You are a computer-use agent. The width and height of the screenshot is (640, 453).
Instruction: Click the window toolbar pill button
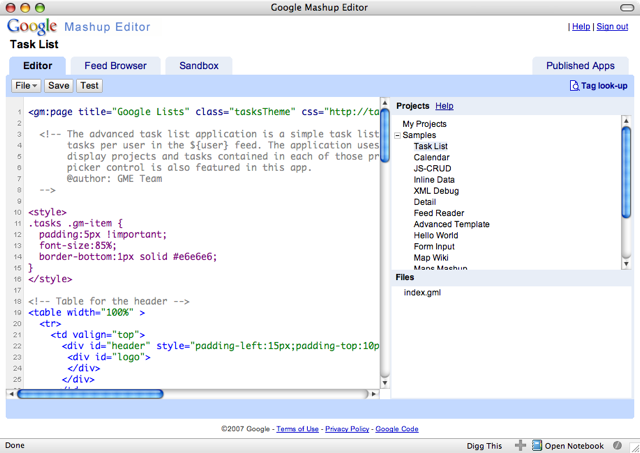coord(627,7)
